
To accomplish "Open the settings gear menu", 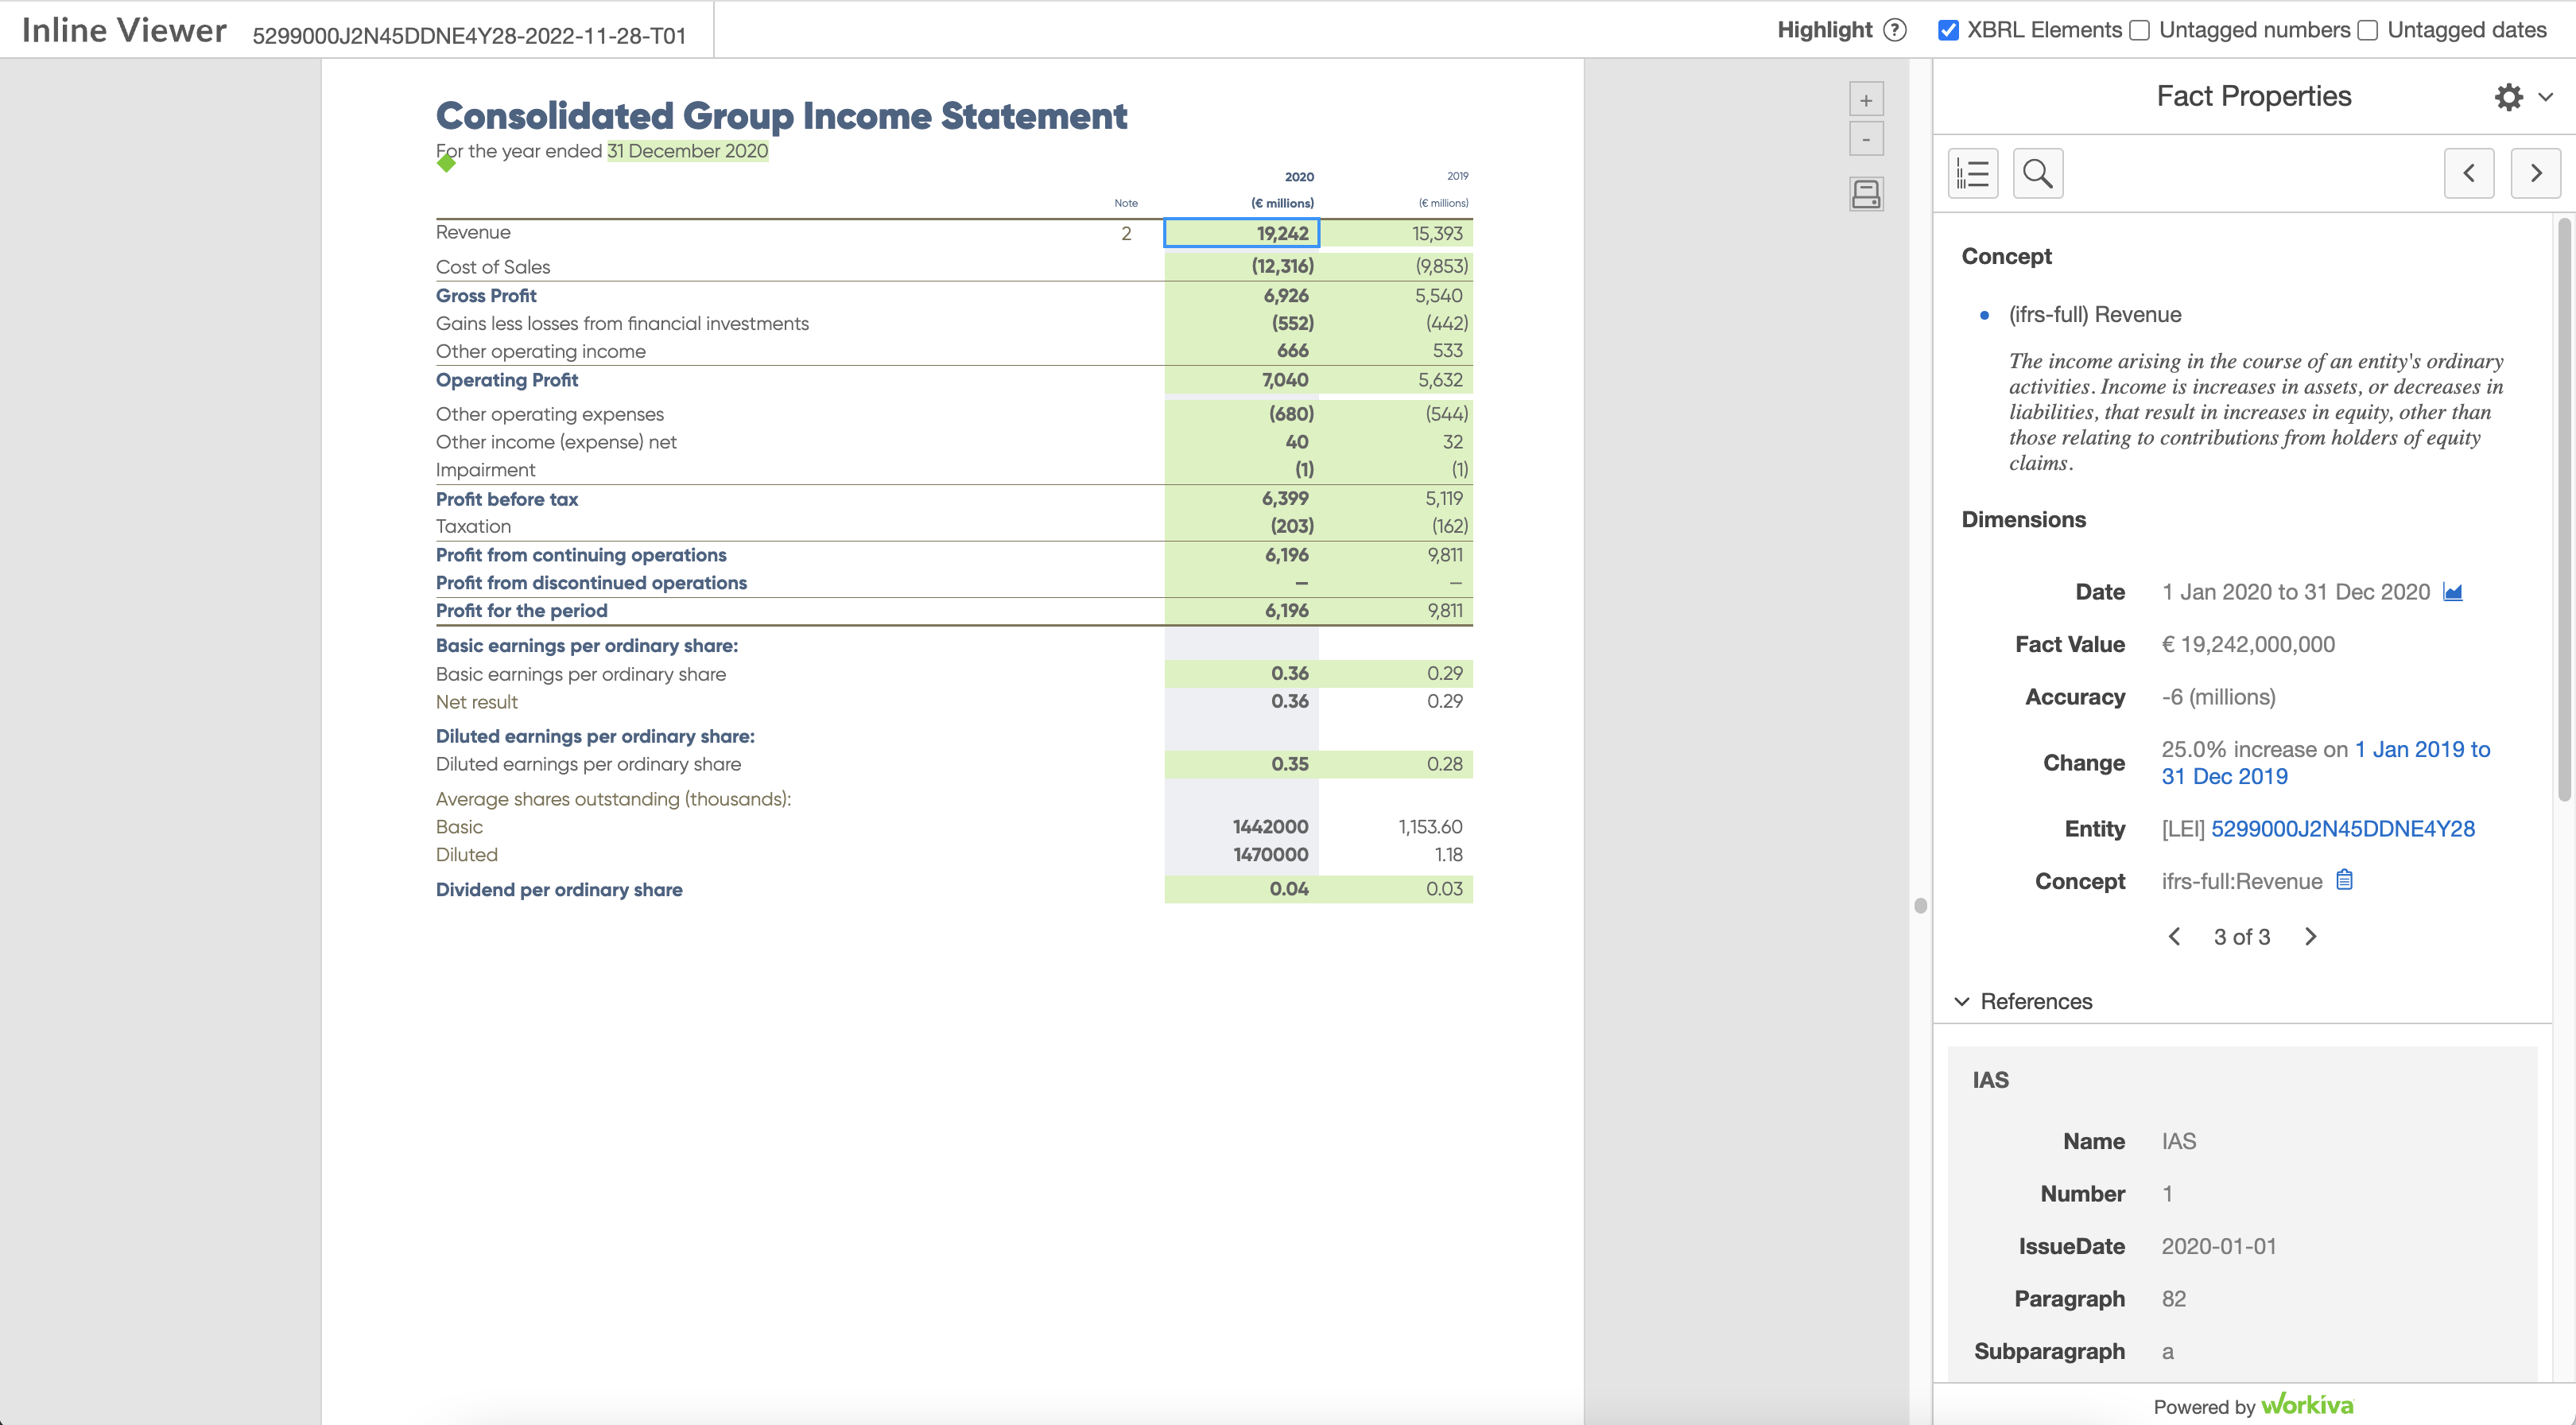I will tap(2508, 97).
